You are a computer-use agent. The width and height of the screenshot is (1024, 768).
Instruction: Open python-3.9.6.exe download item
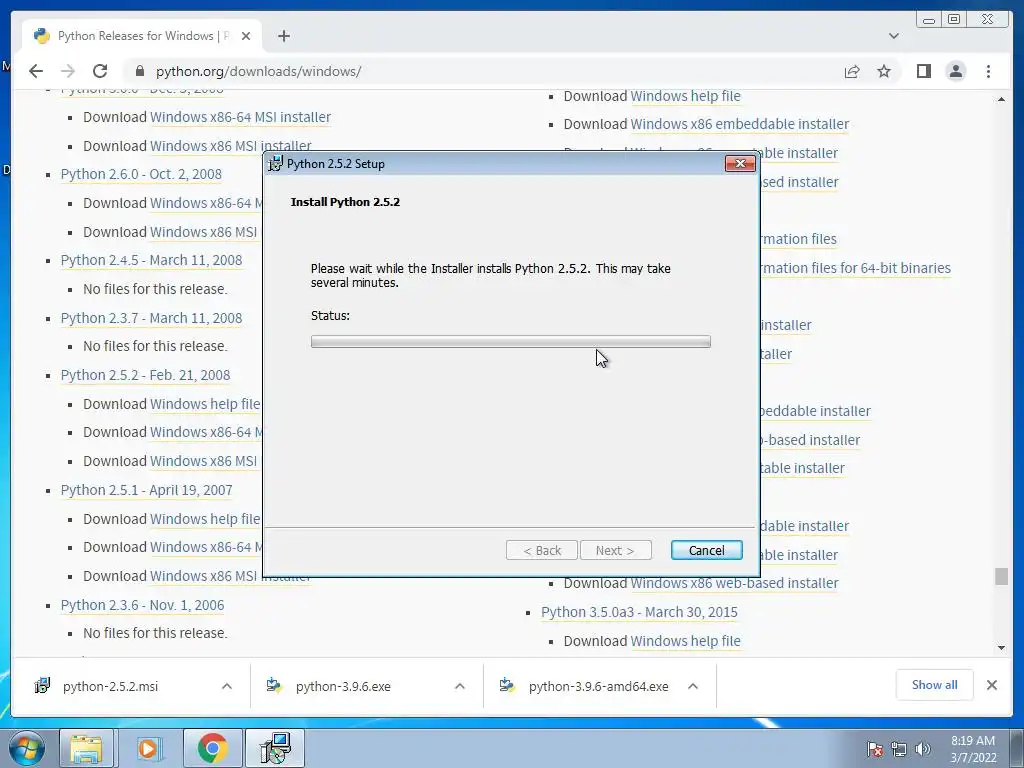click(x=343, y=686)
